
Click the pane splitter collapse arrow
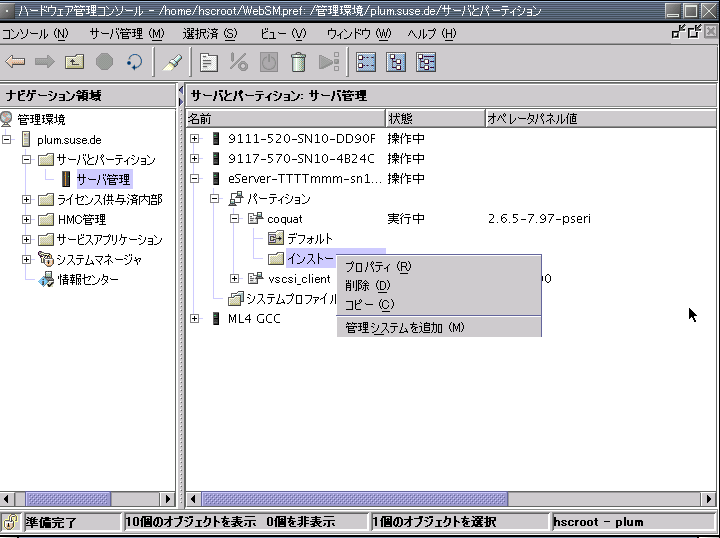click(181, 90)
